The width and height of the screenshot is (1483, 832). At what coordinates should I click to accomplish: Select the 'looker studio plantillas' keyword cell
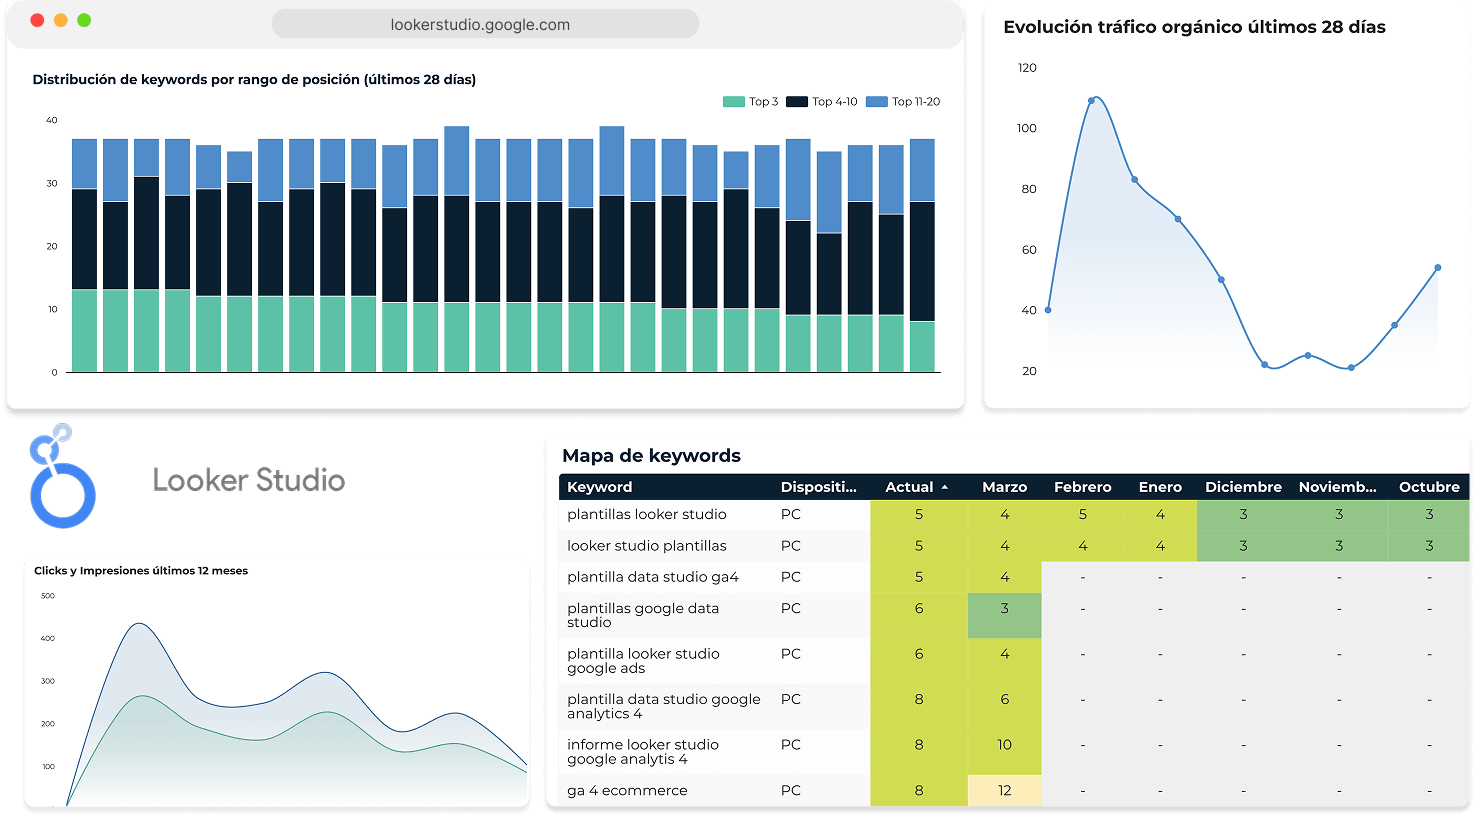(x=647, y=546)
